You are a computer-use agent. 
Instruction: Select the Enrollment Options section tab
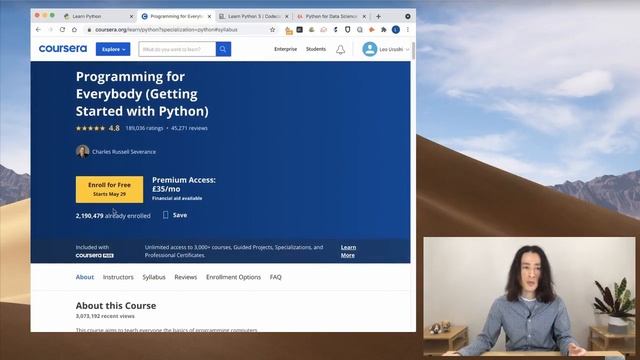click(233, 277)
